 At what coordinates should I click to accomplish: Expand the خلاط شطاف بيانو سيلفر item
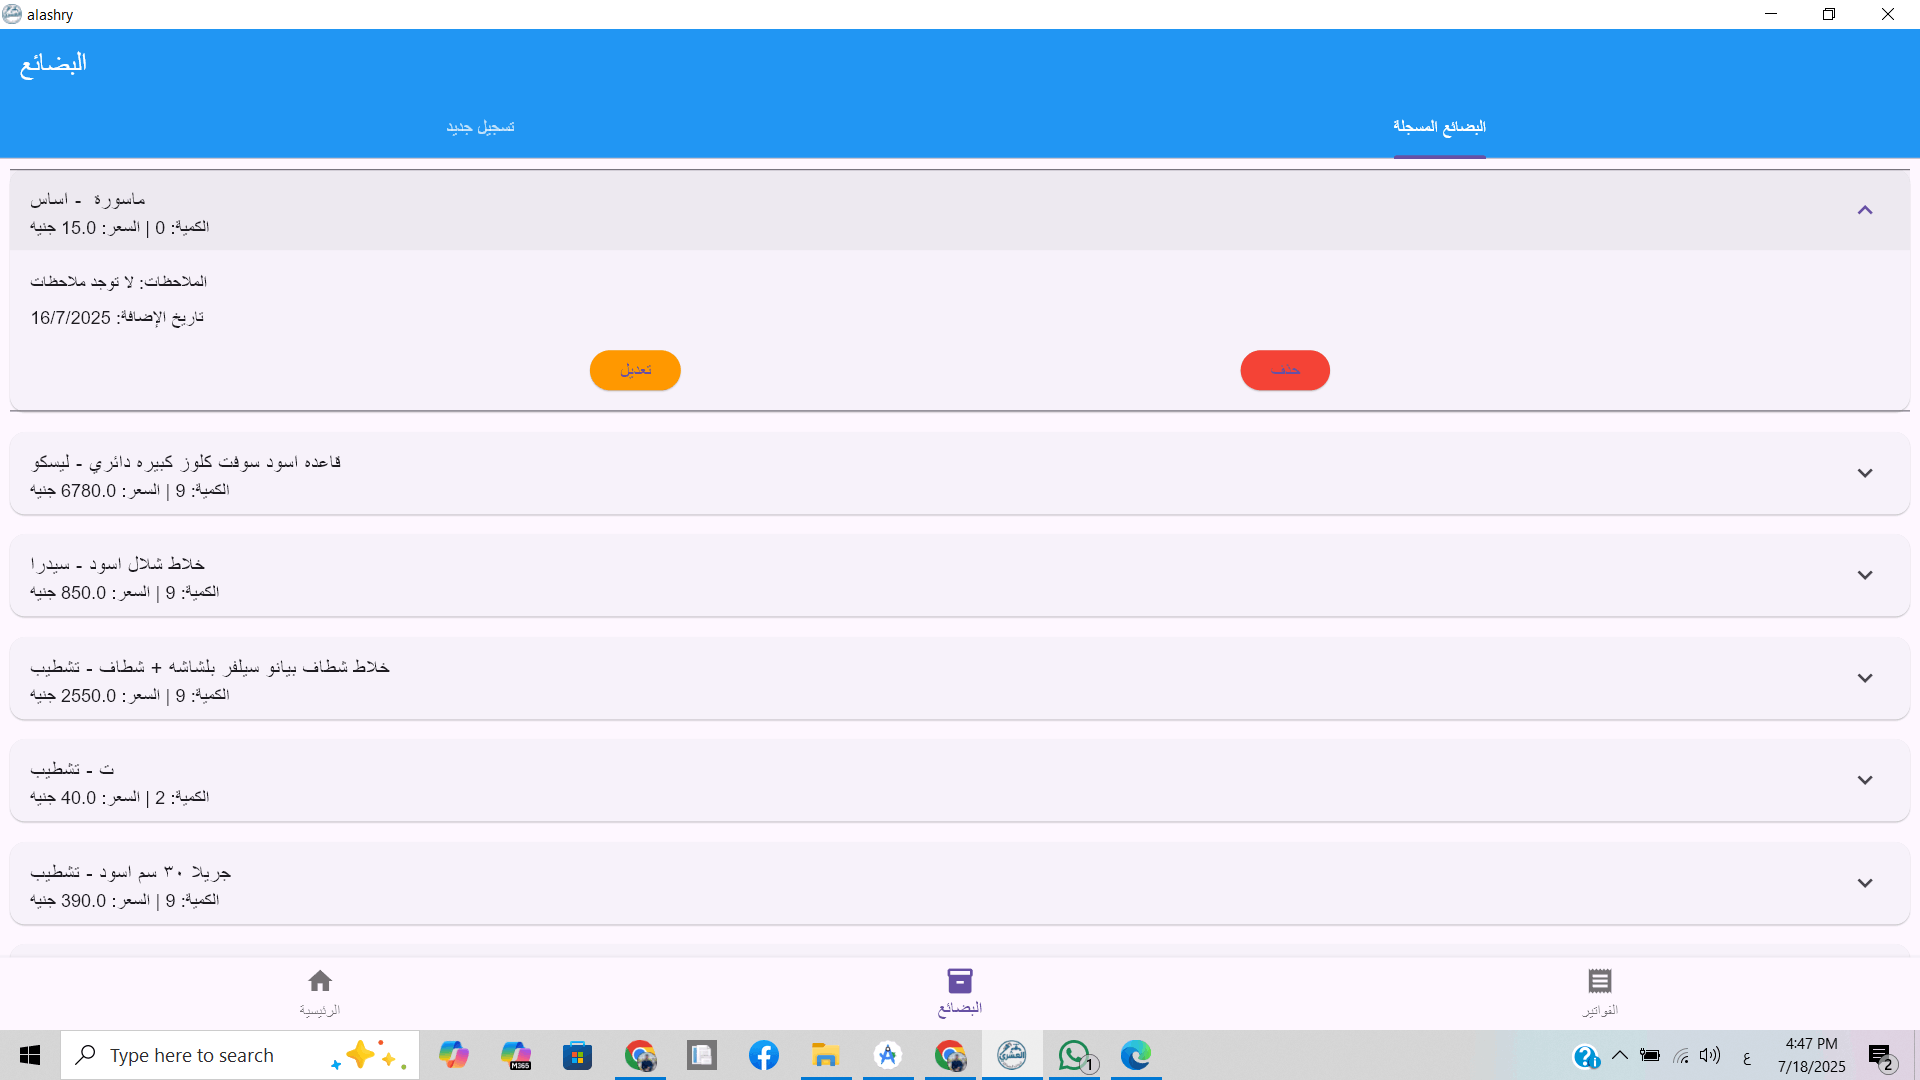[1865, 678]
